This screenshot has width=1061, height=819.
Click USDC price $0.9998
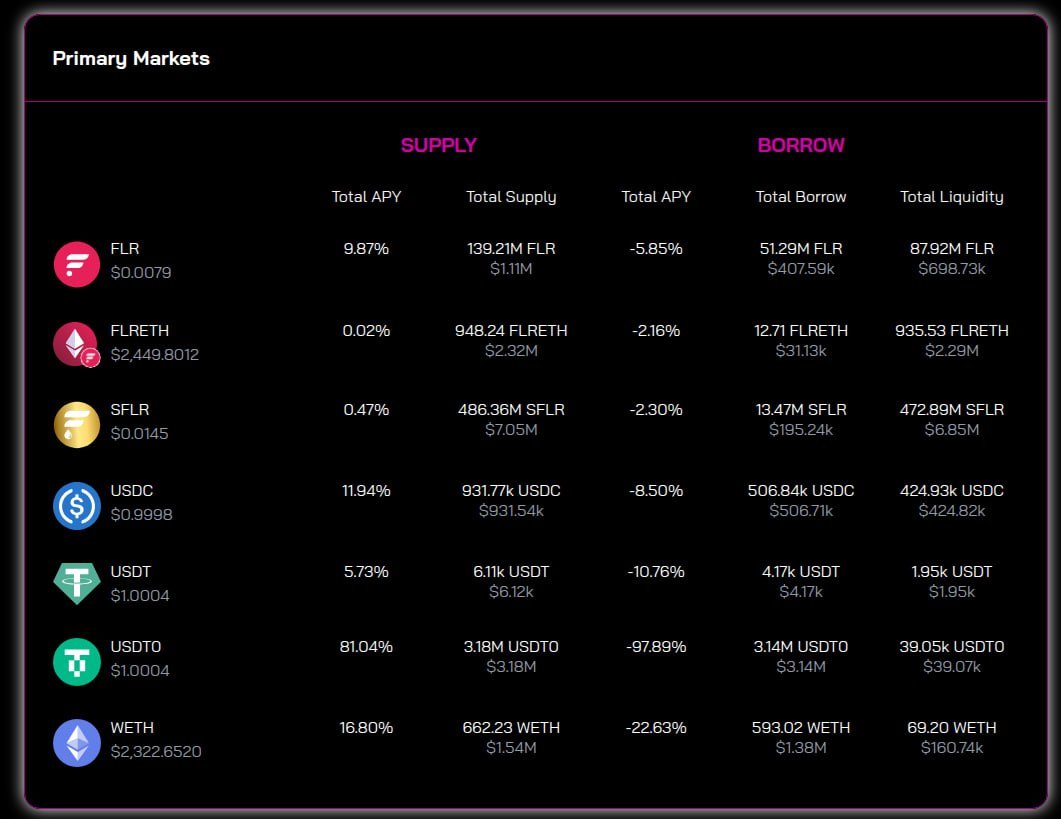(x=141, y=514)
